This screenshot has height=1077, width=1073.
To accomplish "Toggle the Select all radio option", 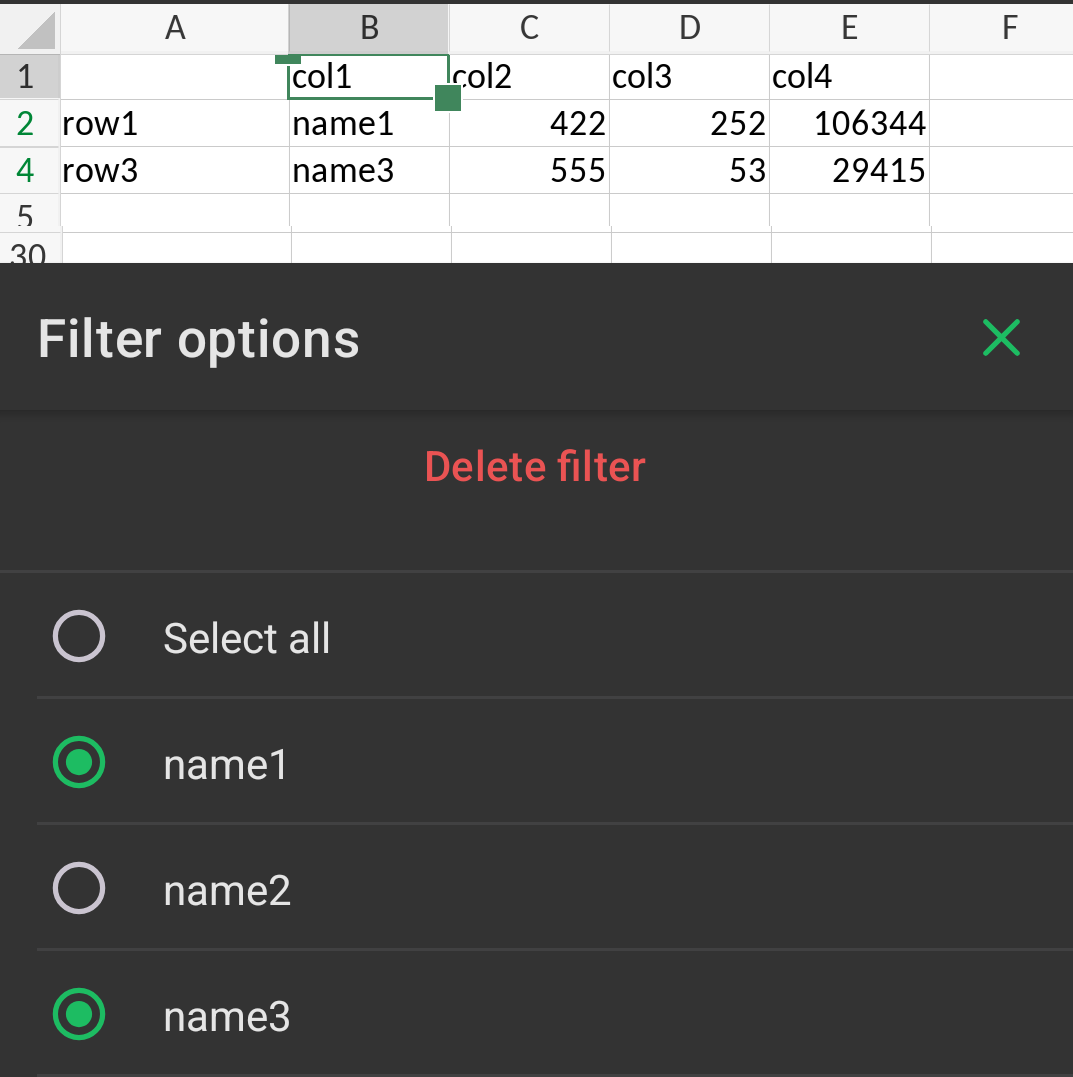I will tap(79, 637).
